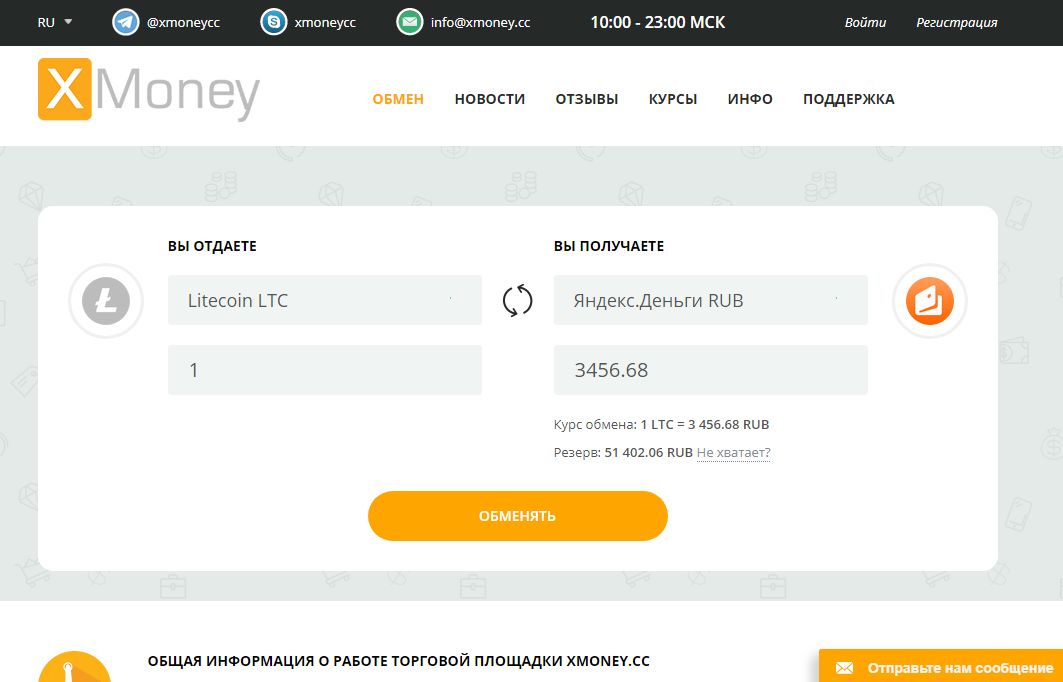This screenshot has width=1063, height=682.
Task: Open the НОВОСТИ menu item
Action: (x=489, y=99)
